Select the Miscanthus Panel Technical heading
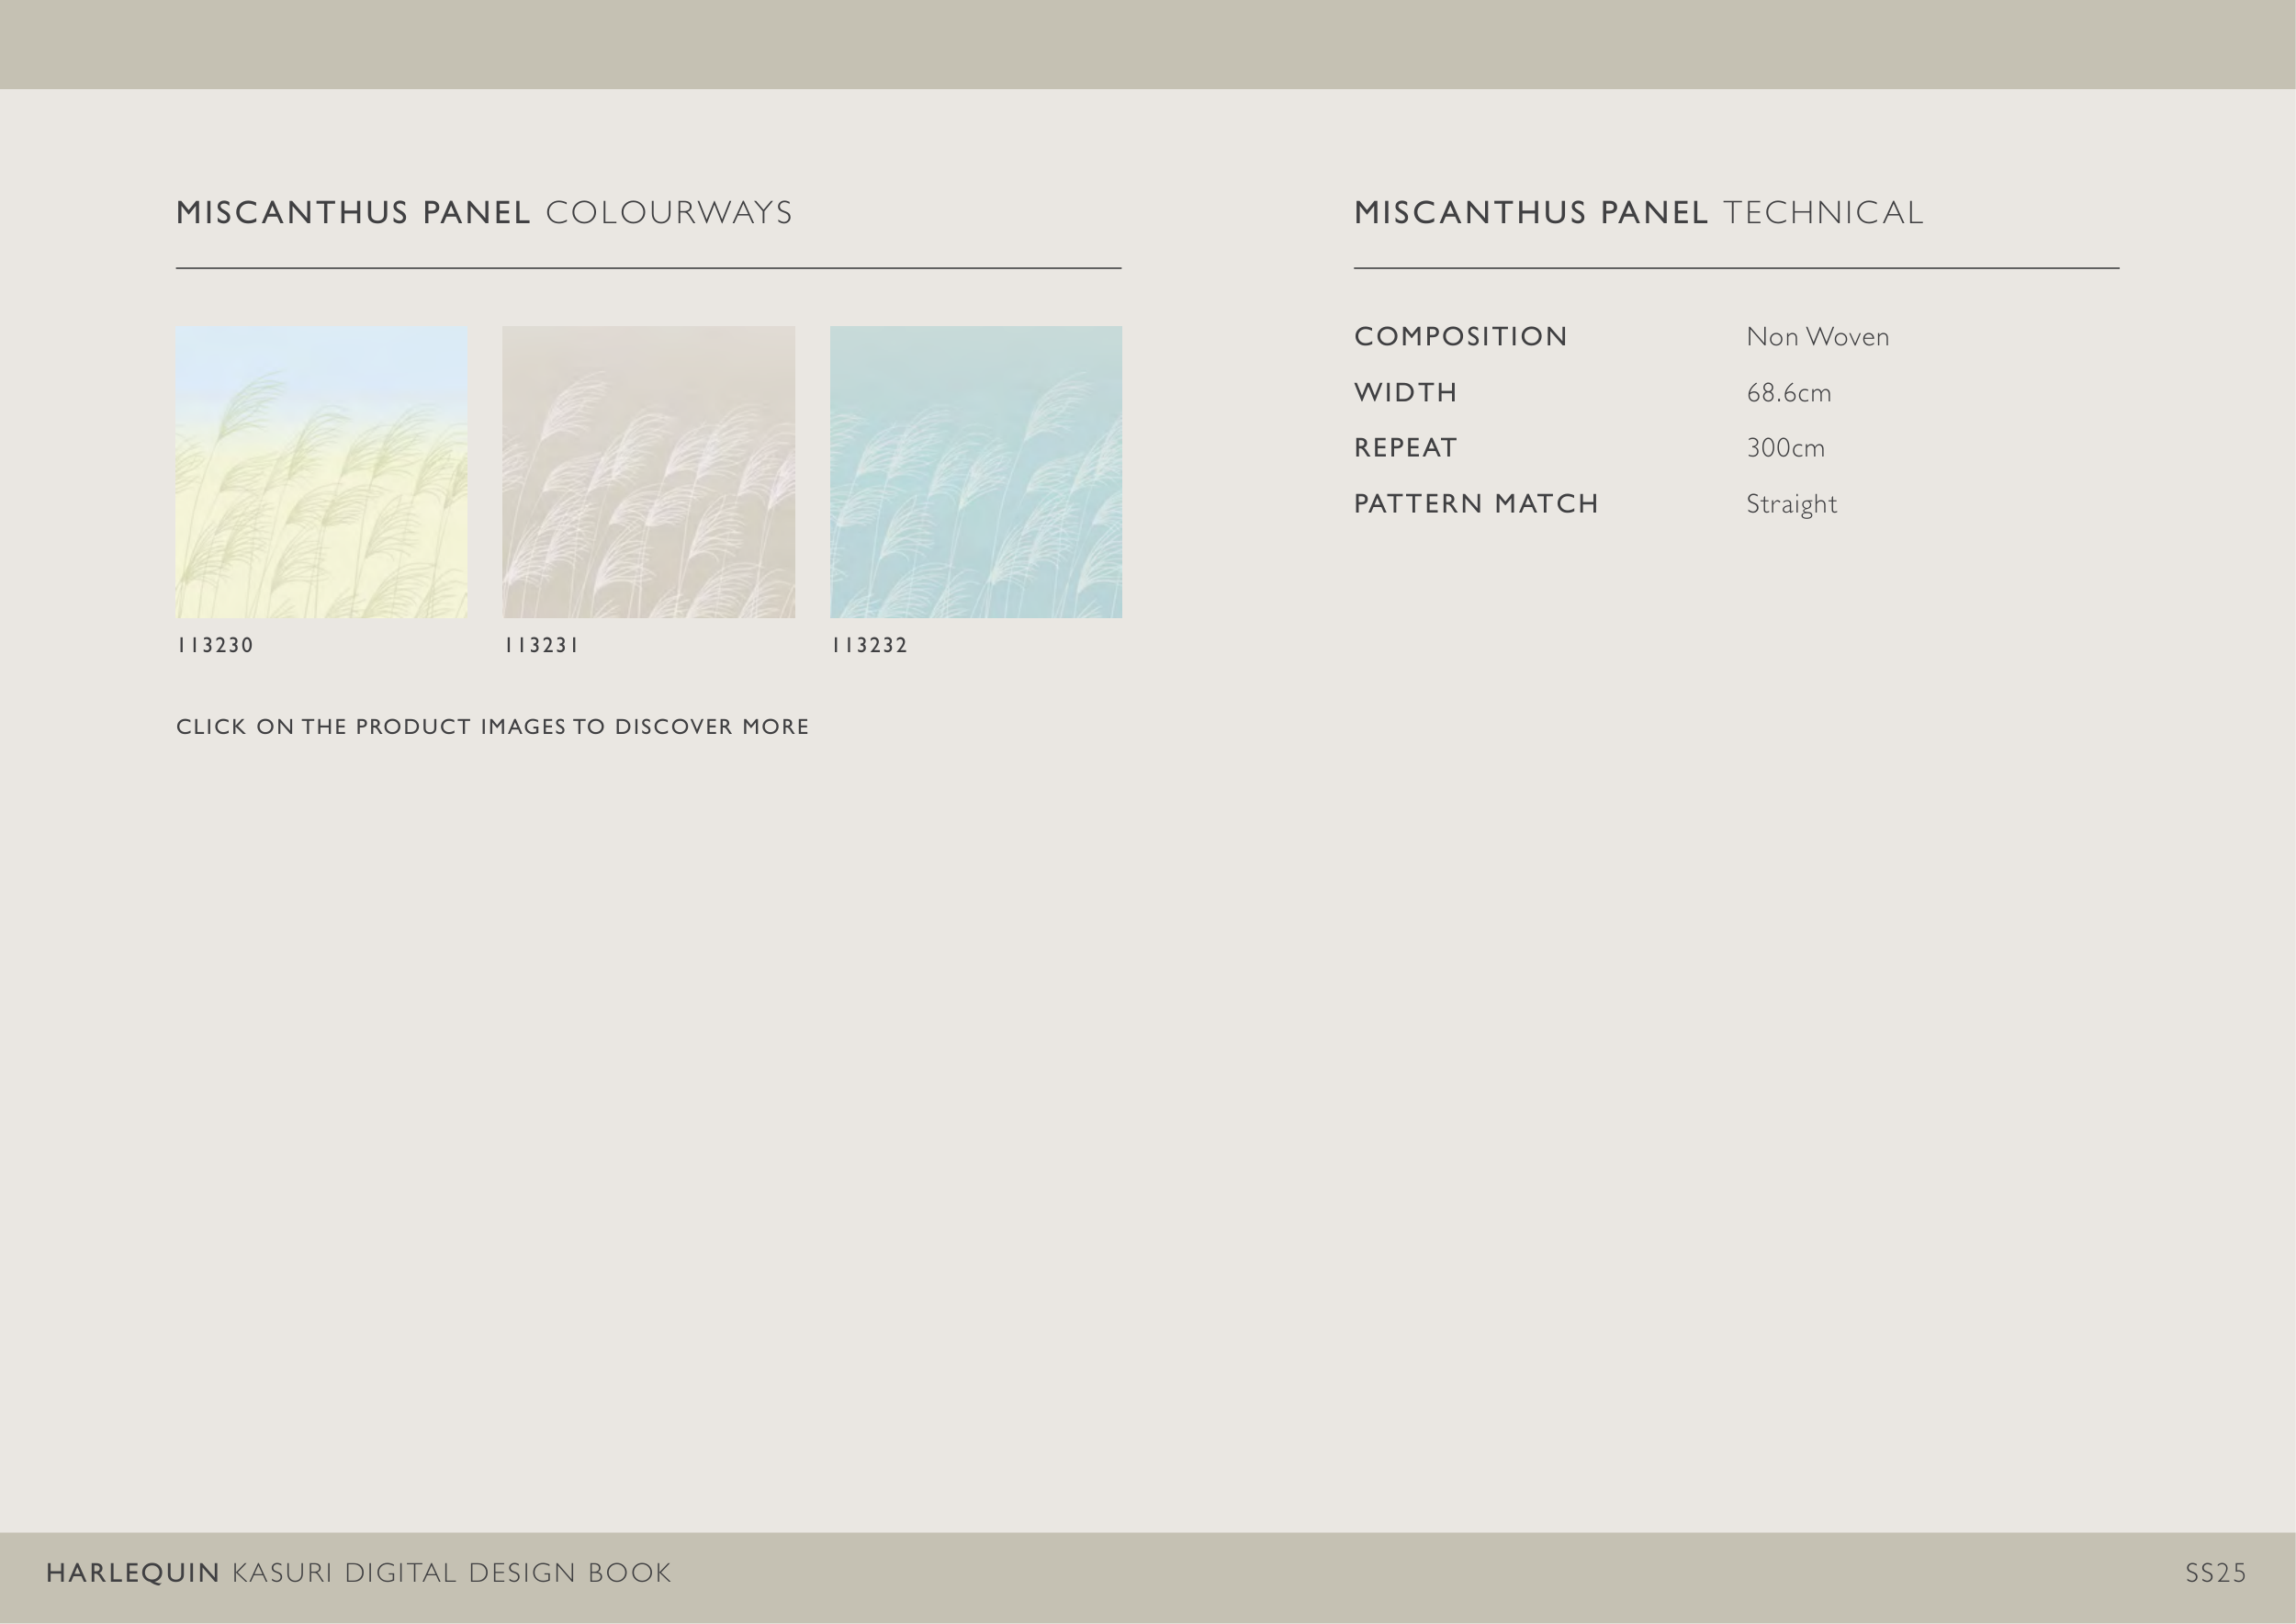This screenshot has width=2296, height=1624. 1638,213
